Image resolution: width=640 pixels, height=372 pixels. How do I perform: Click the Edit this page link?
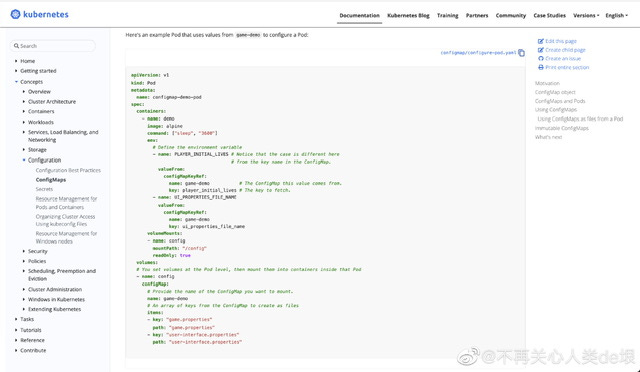561,41
